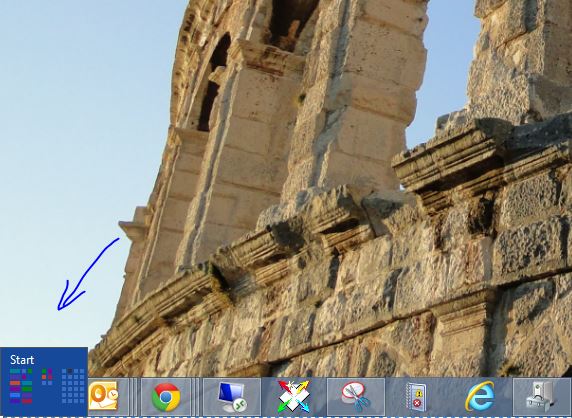572x418 pixels.
Task: Launch Microsoft Outlook from the taskbar
Action: (103, 396)
